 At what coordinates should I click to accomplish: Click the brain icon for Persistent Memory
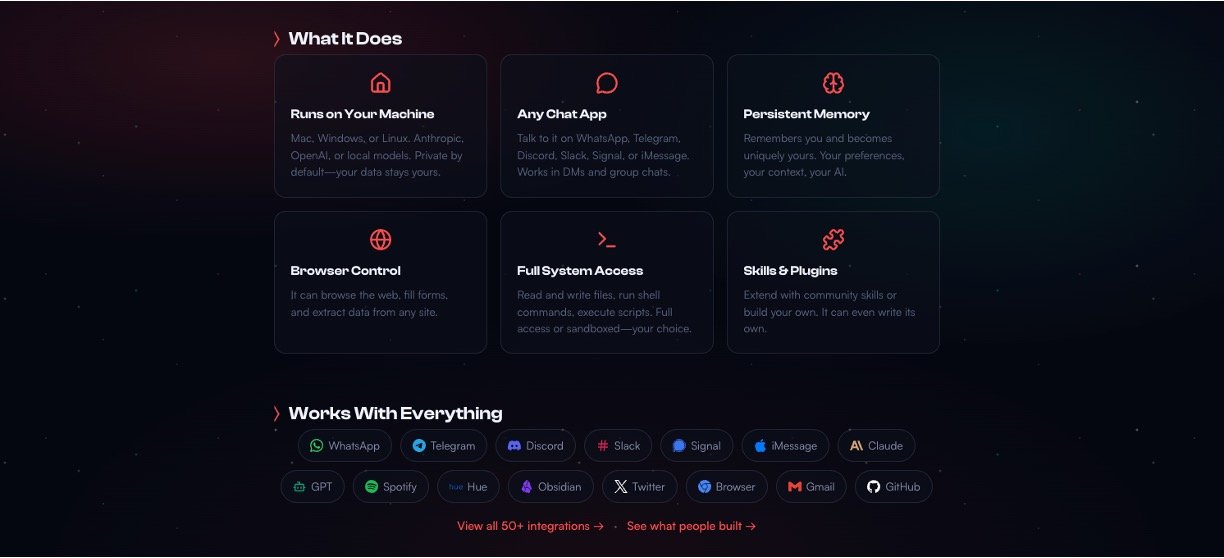coord(833,83)
